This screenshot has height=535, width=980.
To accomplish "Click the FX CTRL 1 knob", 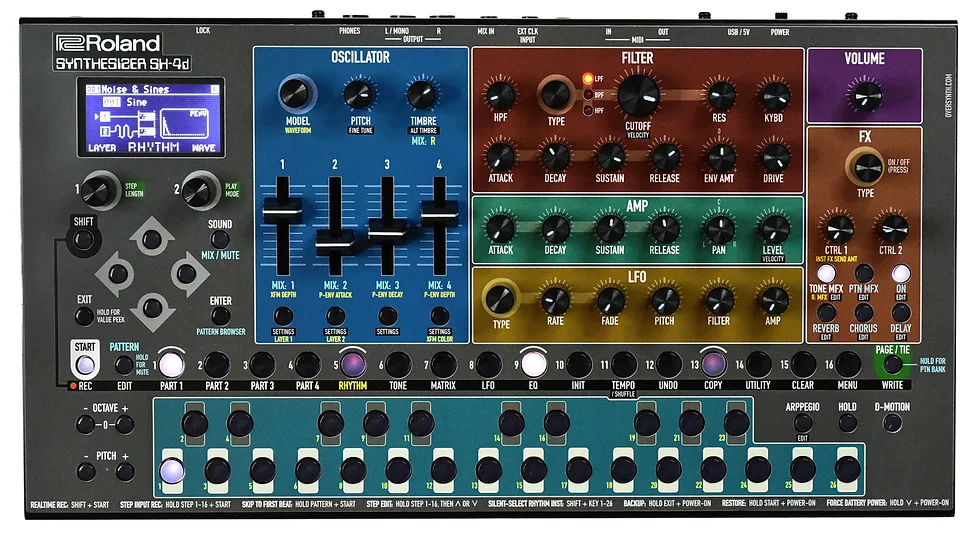I will (x=838, y=228).
